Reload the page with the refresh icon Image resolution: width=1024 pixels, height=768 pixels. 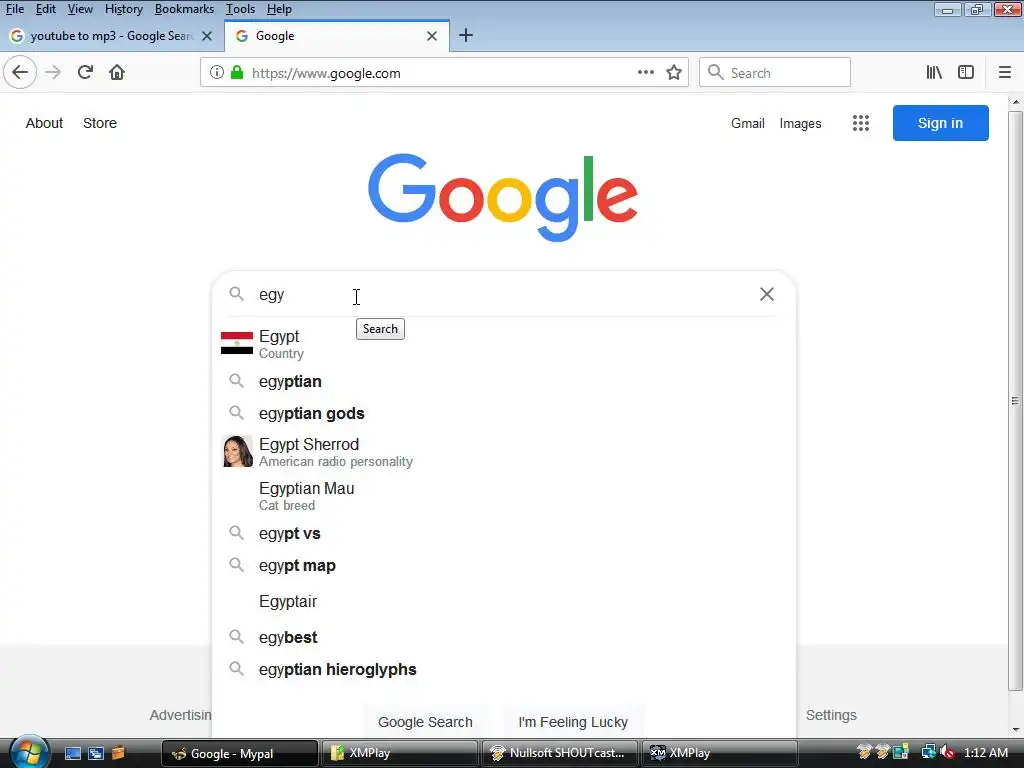click(x=85, y=72)
